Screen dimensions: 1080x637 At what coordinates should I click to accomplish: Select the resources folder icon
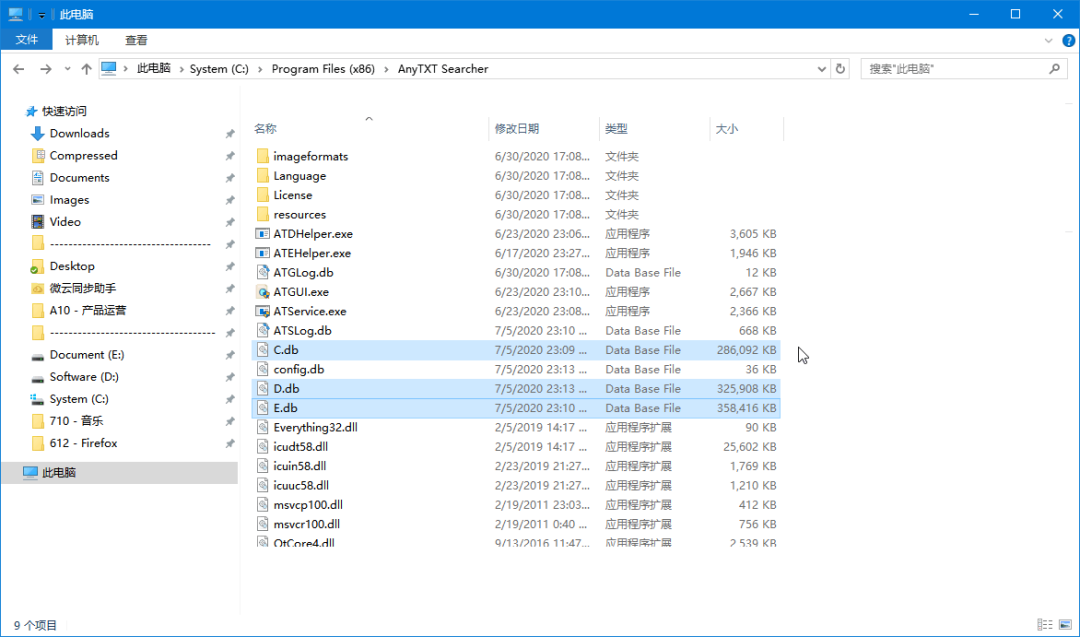[262, 214]
